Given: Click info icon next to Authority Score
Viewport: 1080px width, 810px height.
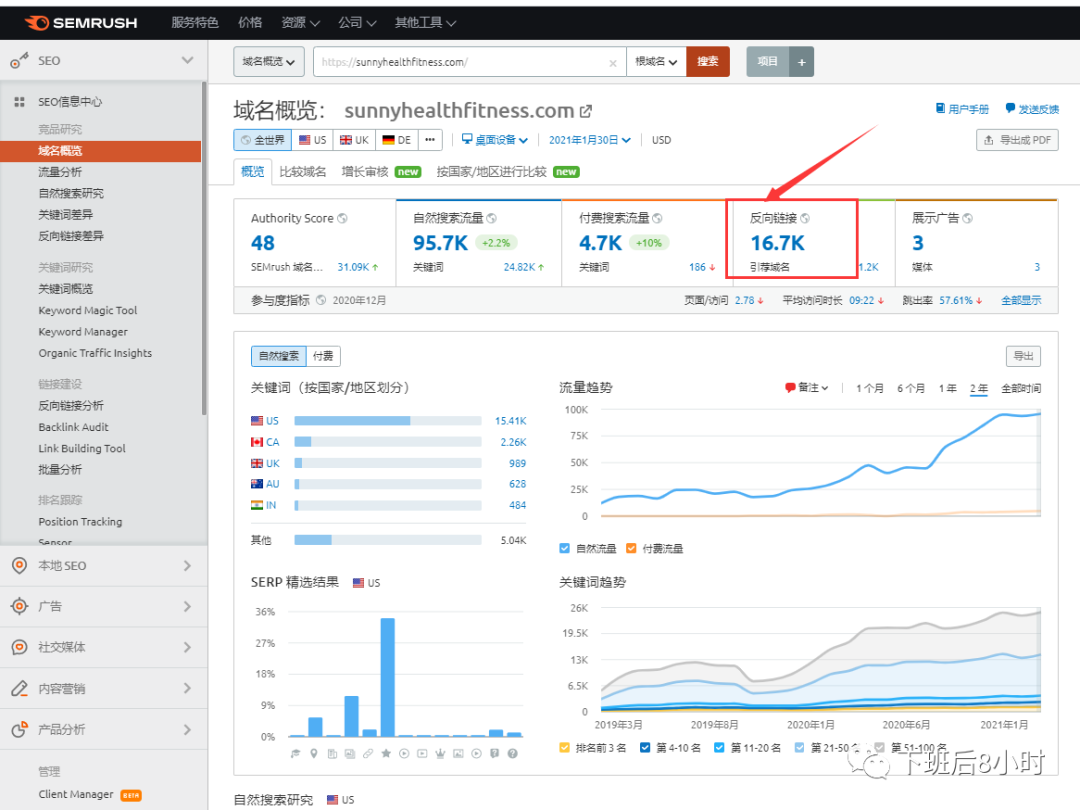Looking at the screenshot, I should pyautogui.click(x=342, y=218).
